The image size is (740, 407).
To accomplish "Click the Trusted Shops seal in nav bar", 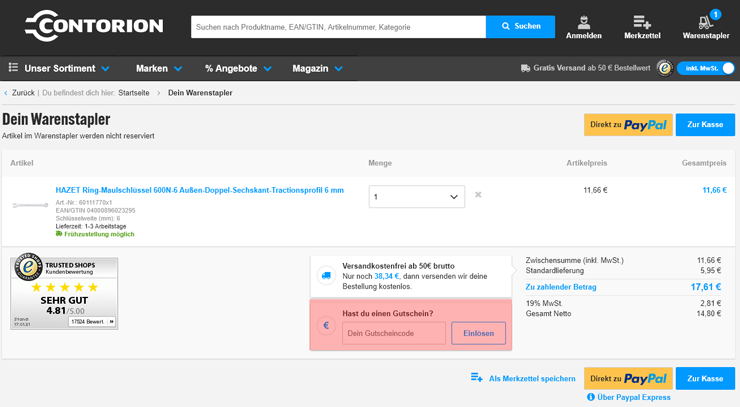I will pos(664,68).
